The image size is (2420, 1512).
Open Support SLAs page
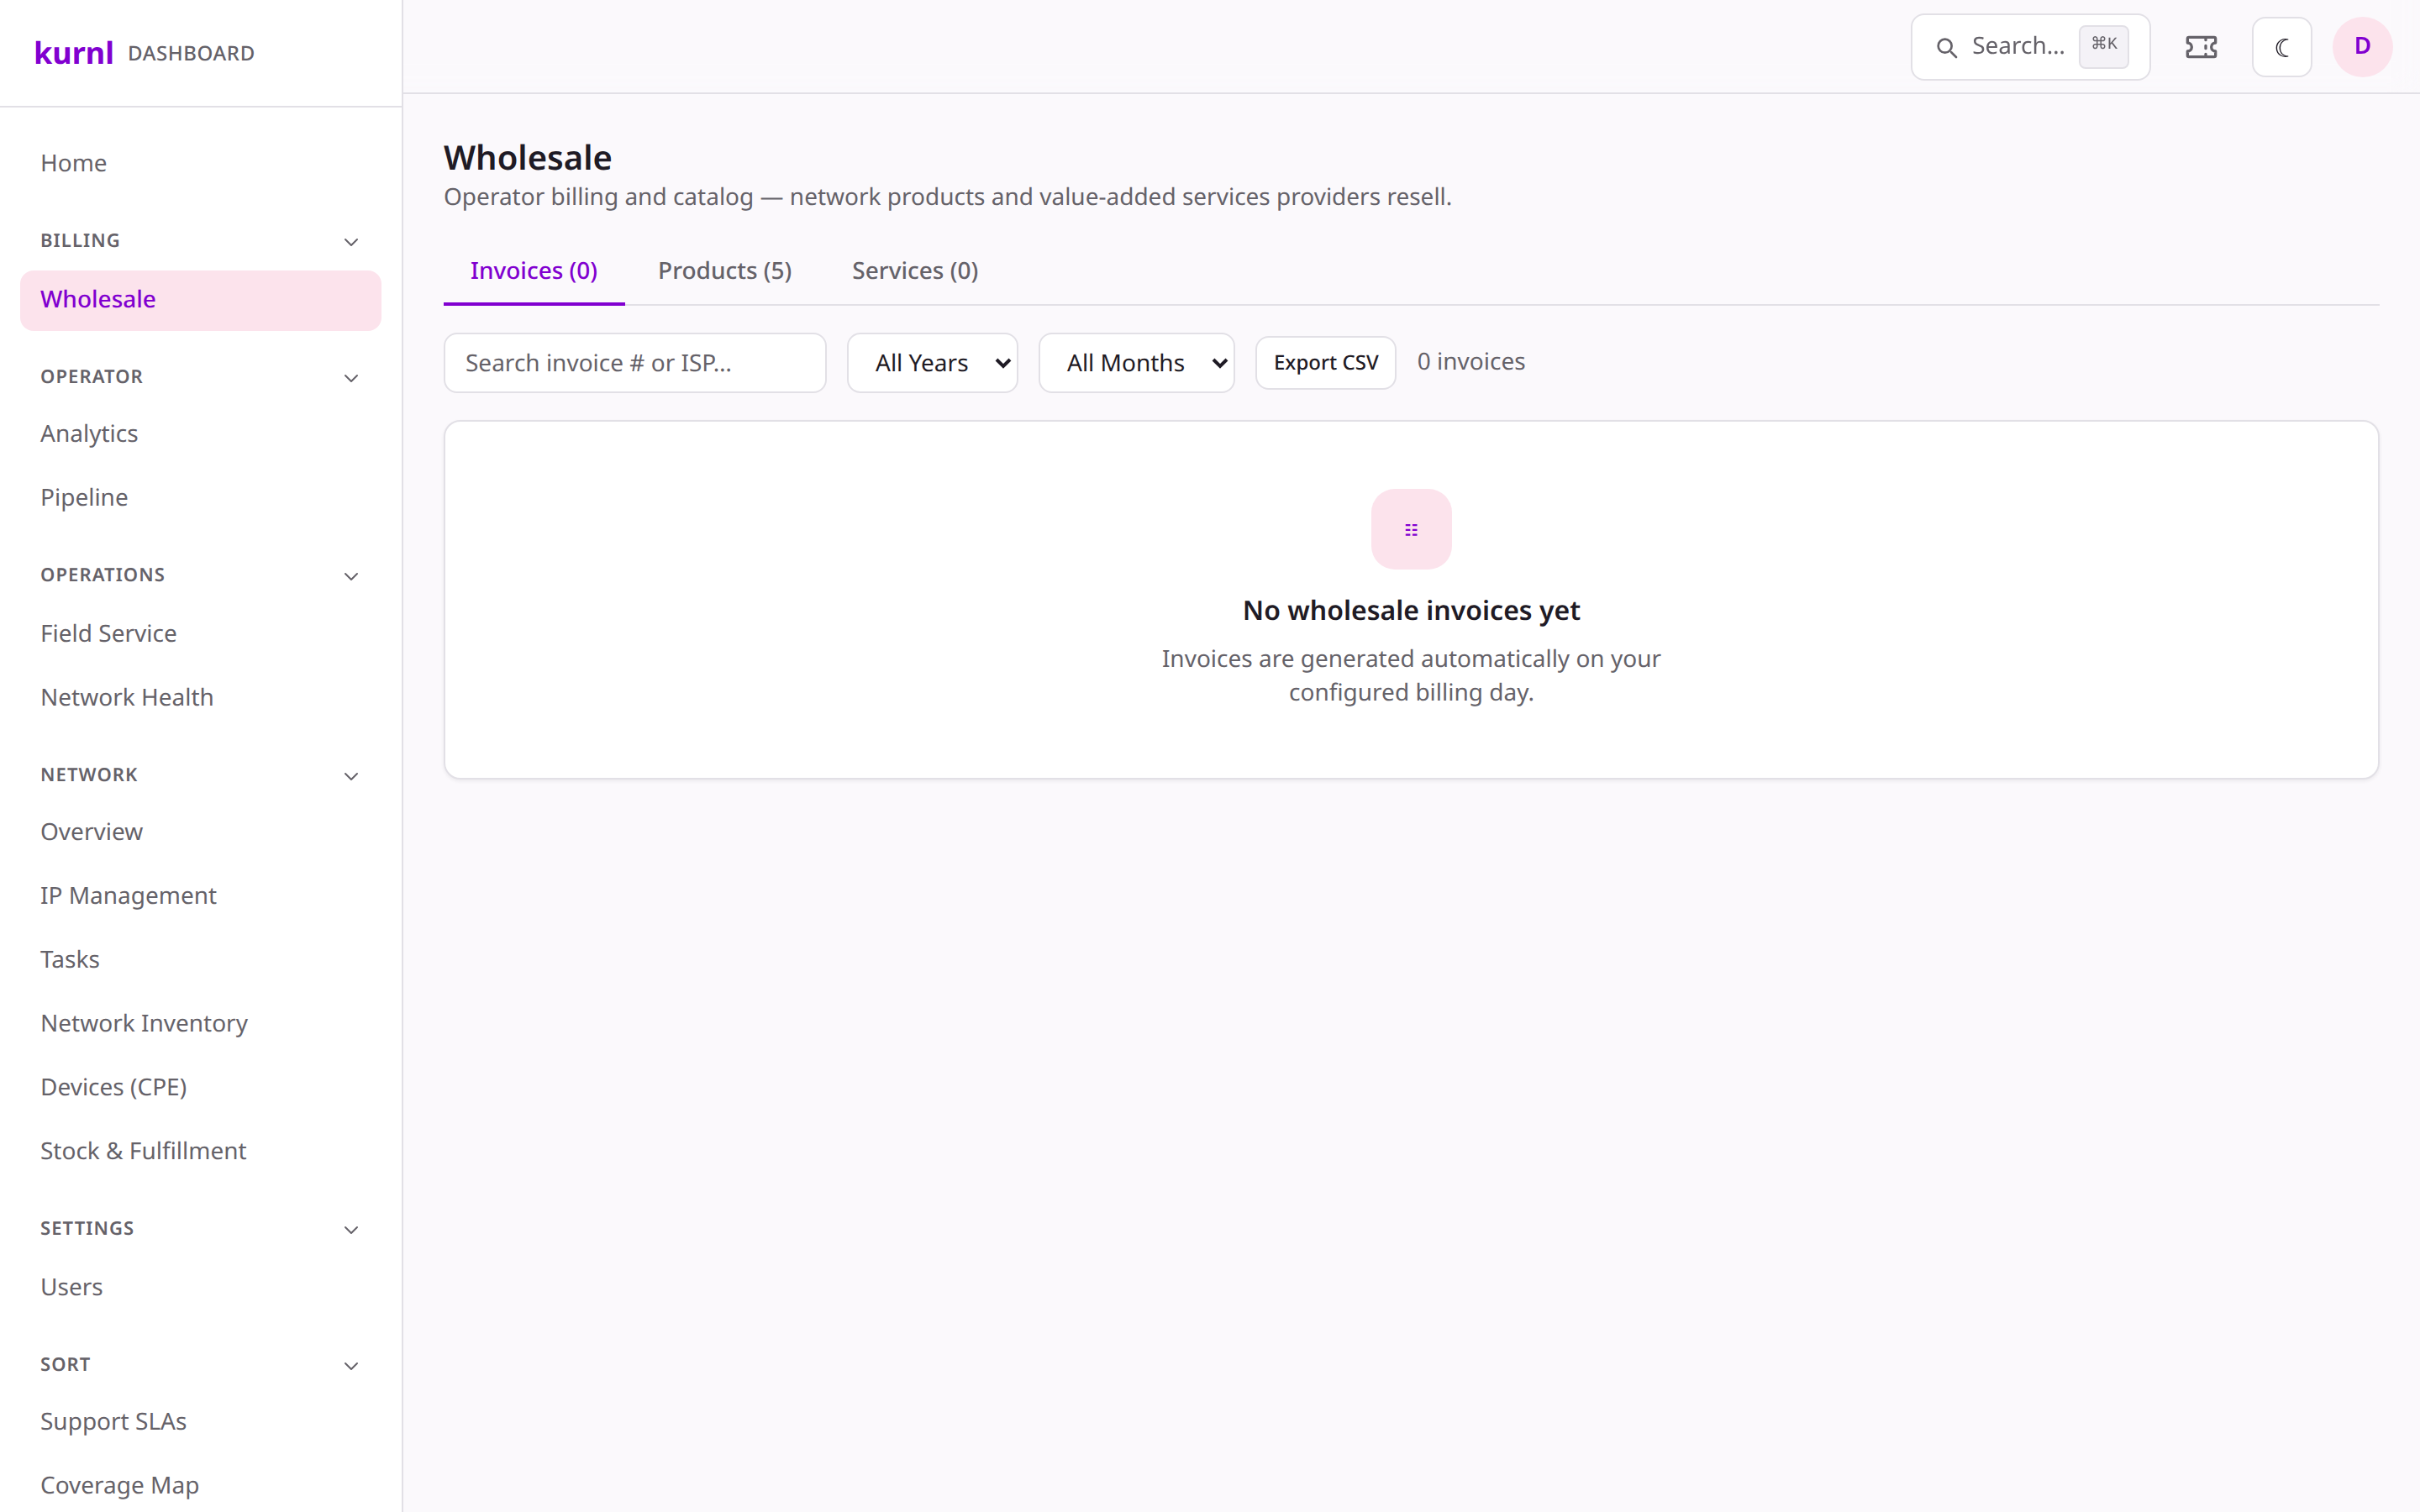(200, 1422)
